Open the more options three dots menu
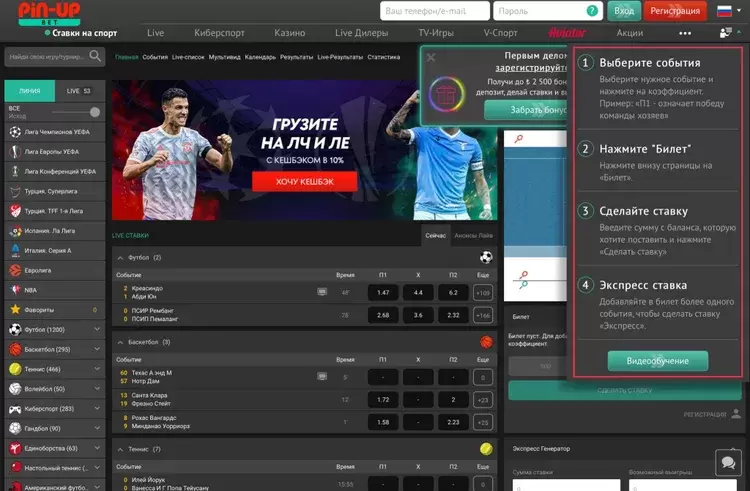The height and width of the screenshot is (491, 750). (685, 33)
